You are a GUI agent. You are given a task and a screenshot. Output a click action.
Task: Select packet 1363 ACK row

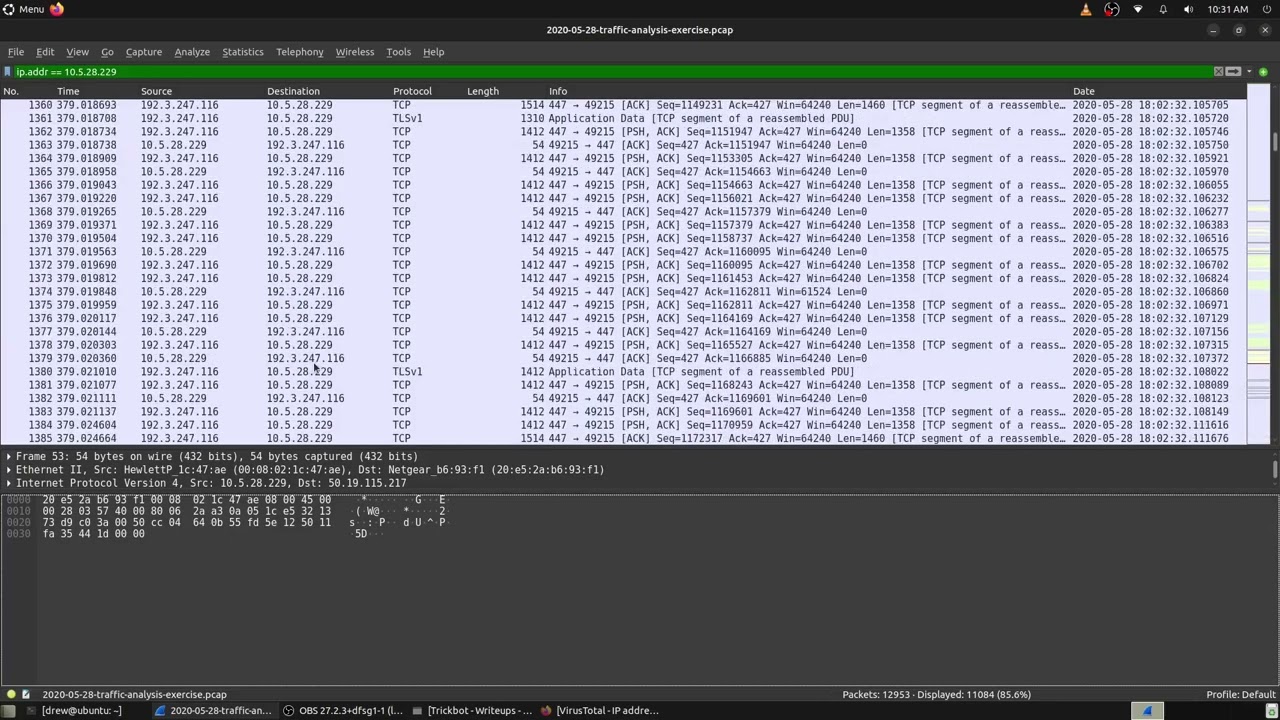point(623,145)
